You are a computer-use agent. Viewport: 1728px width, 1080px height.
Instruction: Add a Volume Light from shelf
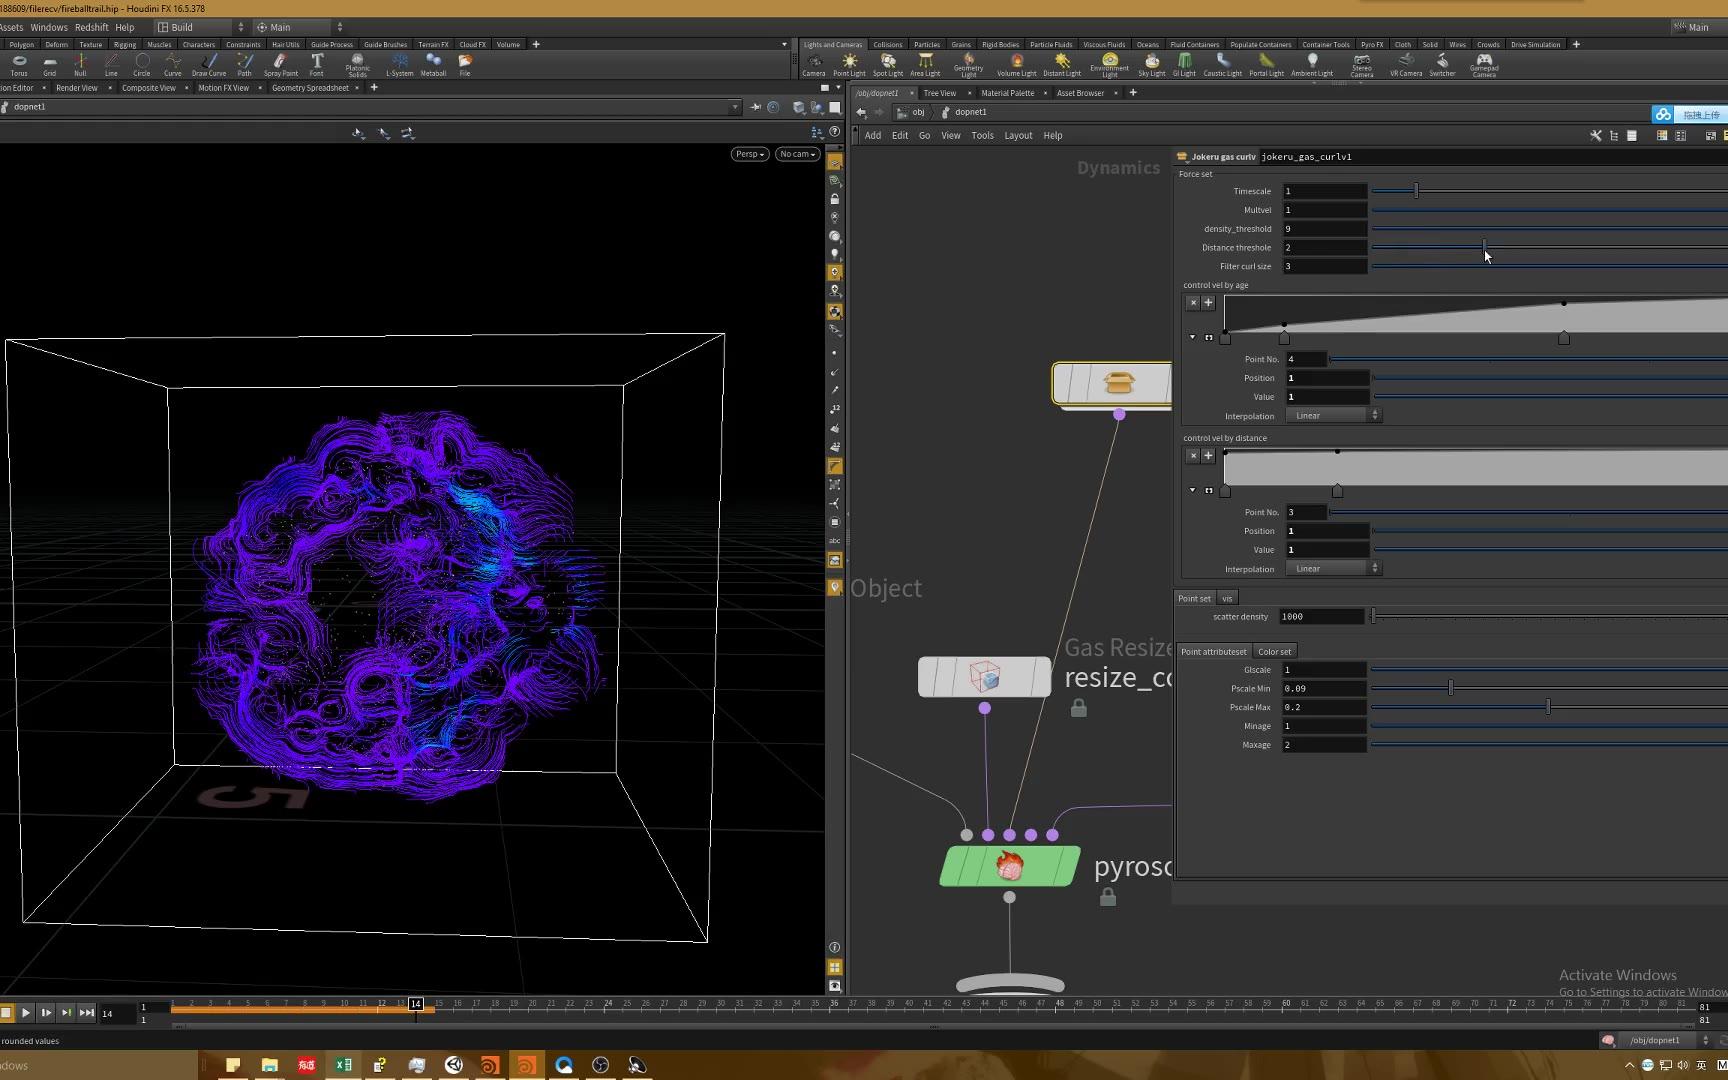[1017, 65]
